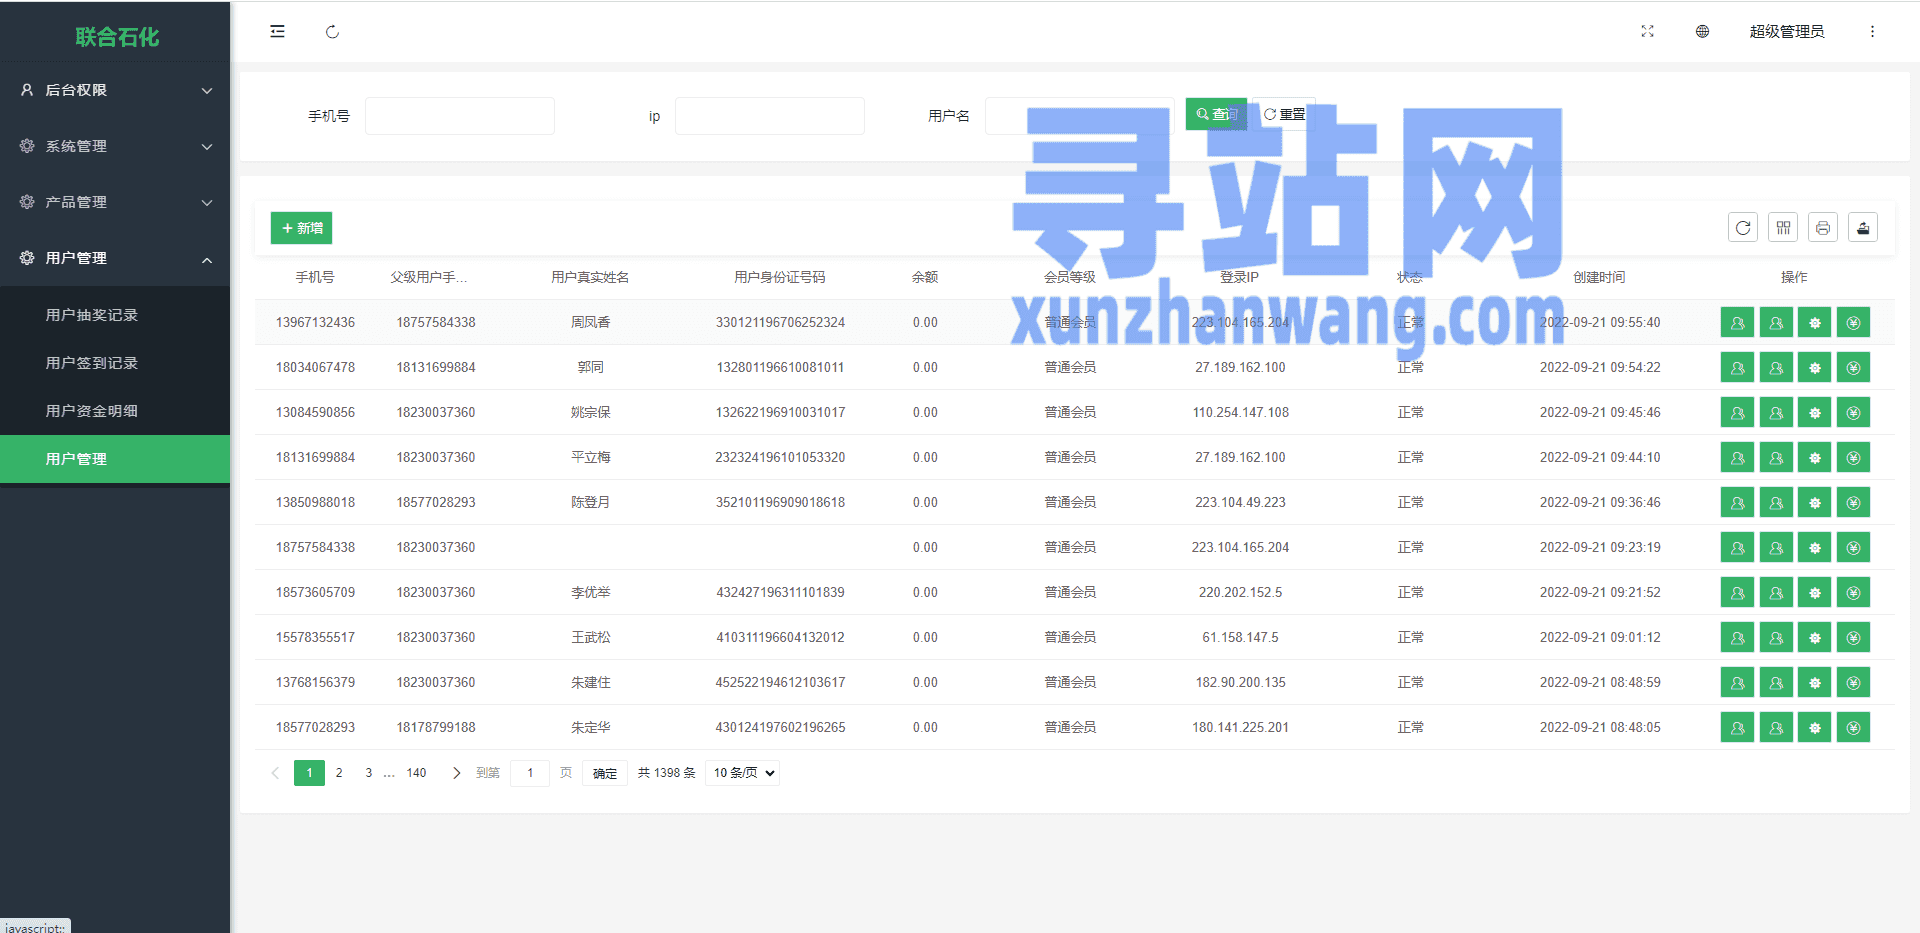Select the highlighted 用户管理 submenu item
1920x933 pixels.
pyautogui.click(x=115, y=459)
